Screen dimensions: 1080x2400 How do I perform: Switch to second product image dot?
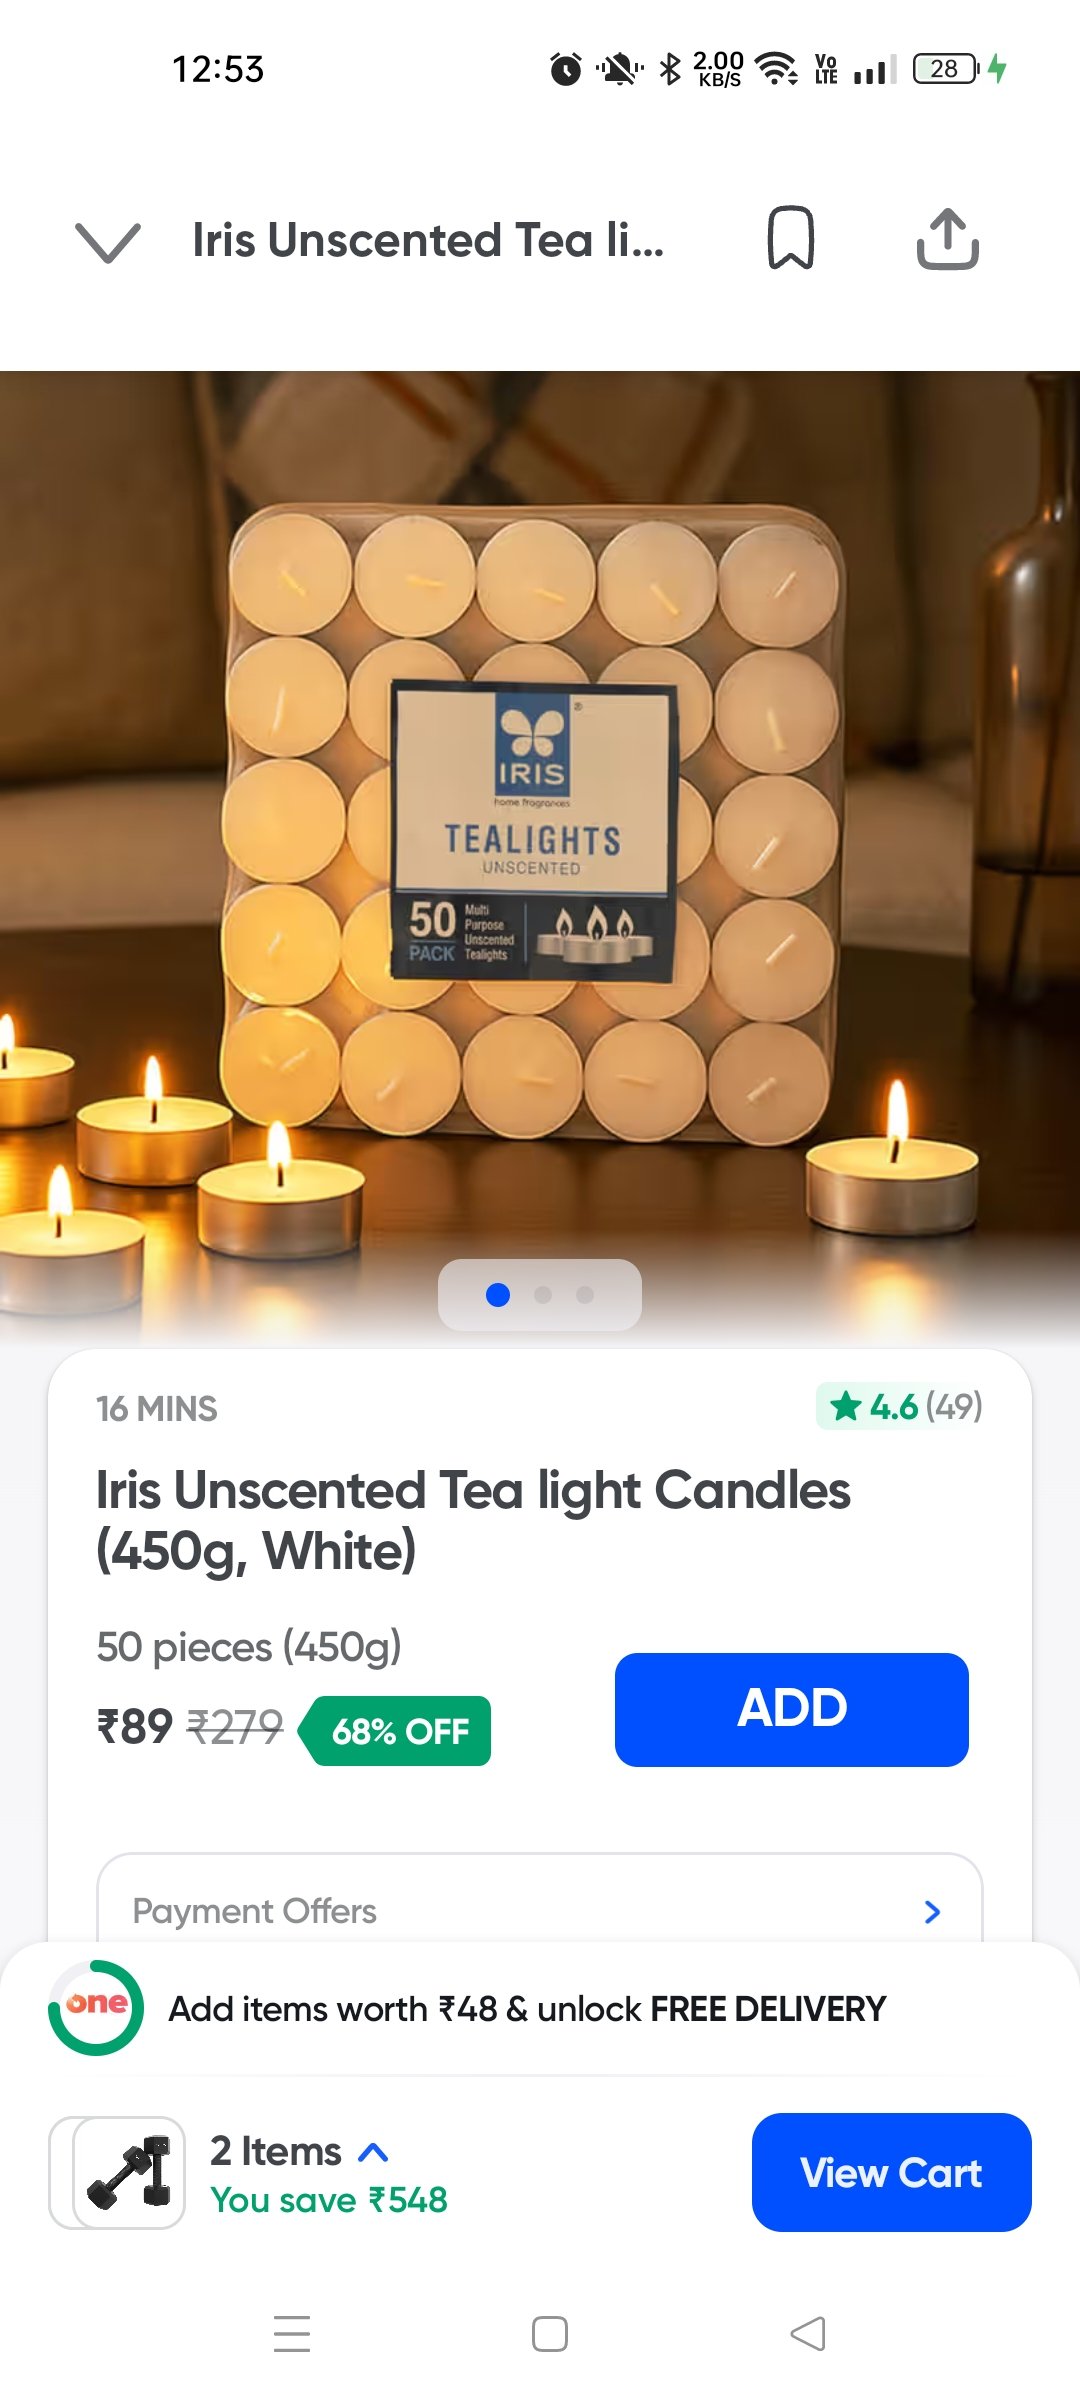pos(543,1295)
